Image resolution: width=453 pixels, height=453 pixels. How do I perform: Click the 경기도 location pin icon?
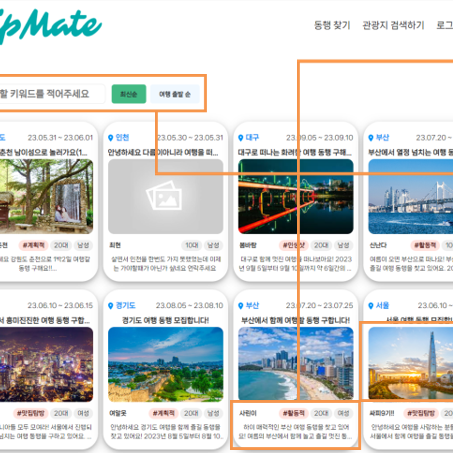[111, 306]
